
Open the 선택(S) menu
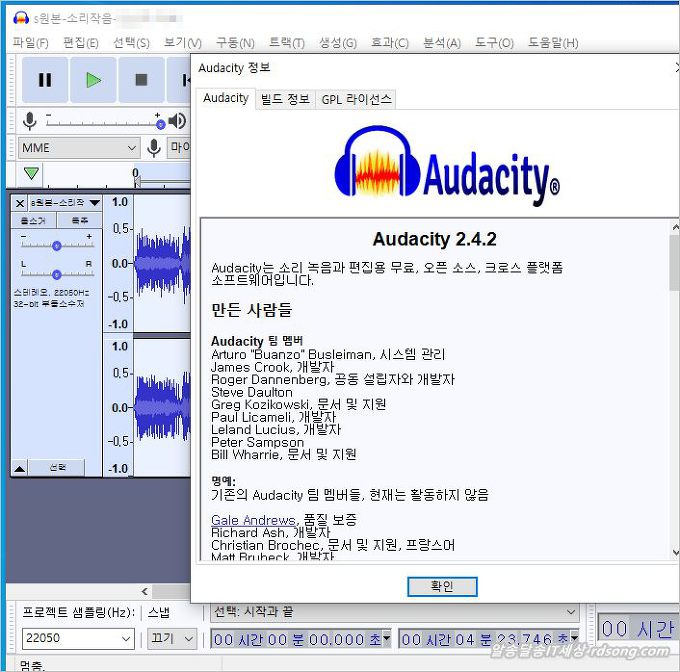point(131,42)
